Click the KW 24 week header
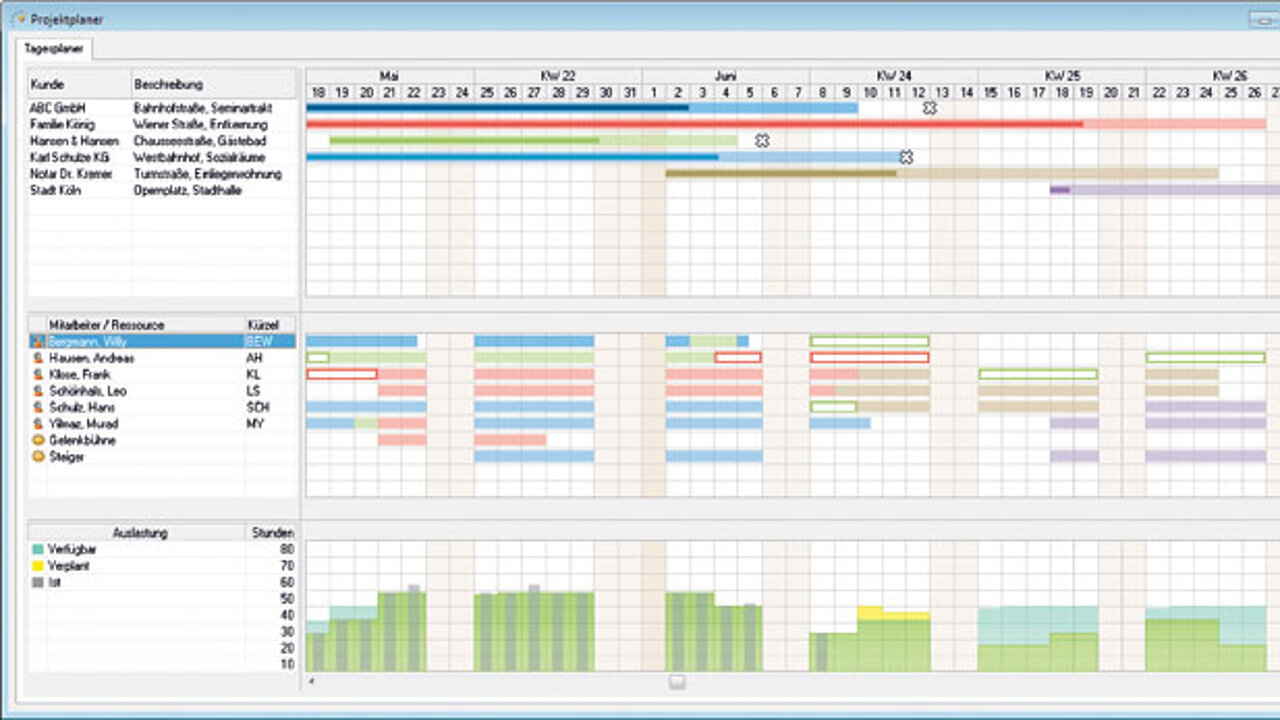Image resolution: width=1280 pixels, height=720 pixels. [x=894, y=75]
